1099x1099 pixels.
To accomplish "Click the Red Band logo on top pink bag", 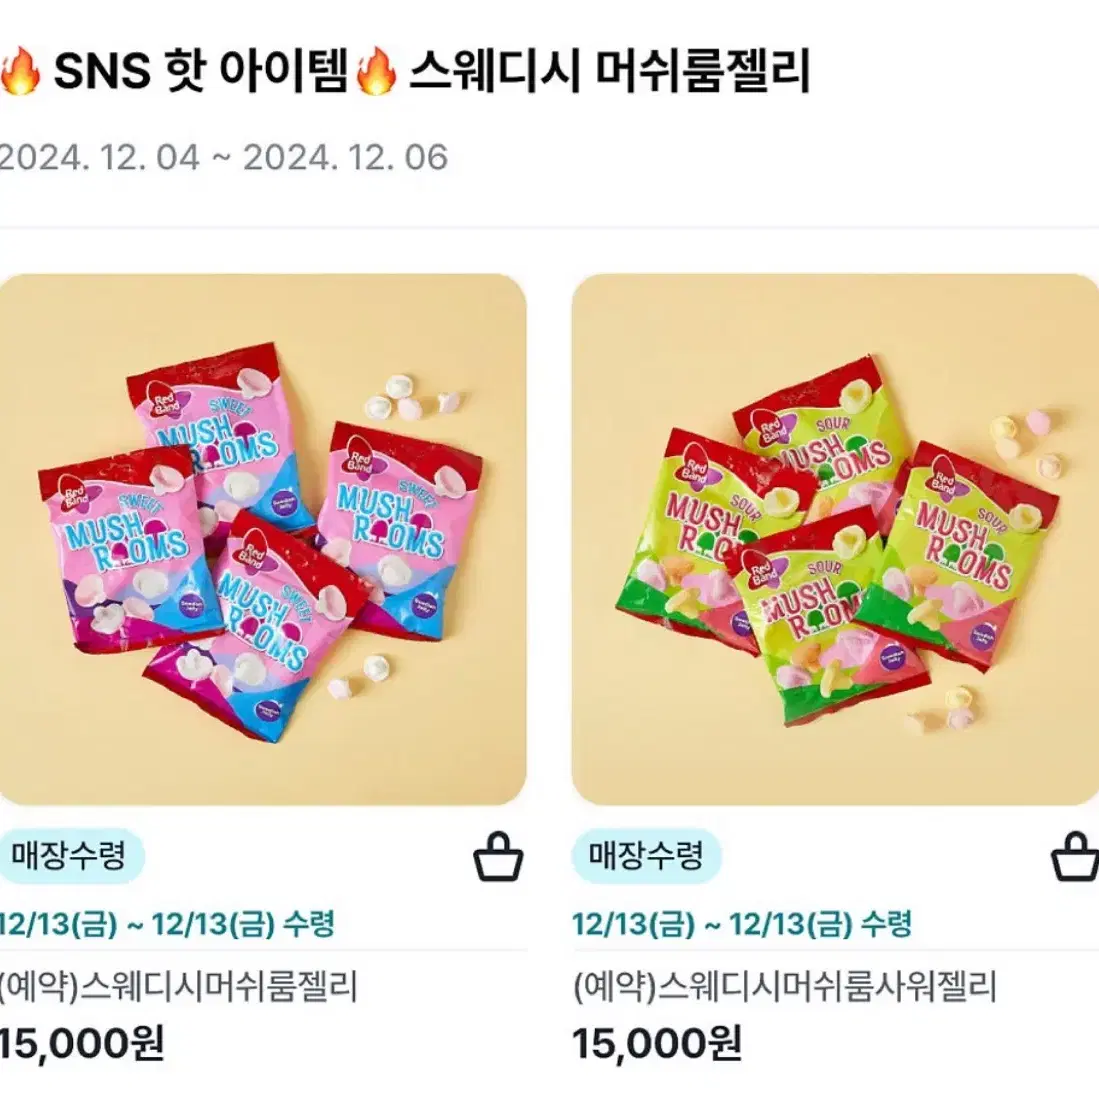I will pyautogui.click(x=165, y=403).
